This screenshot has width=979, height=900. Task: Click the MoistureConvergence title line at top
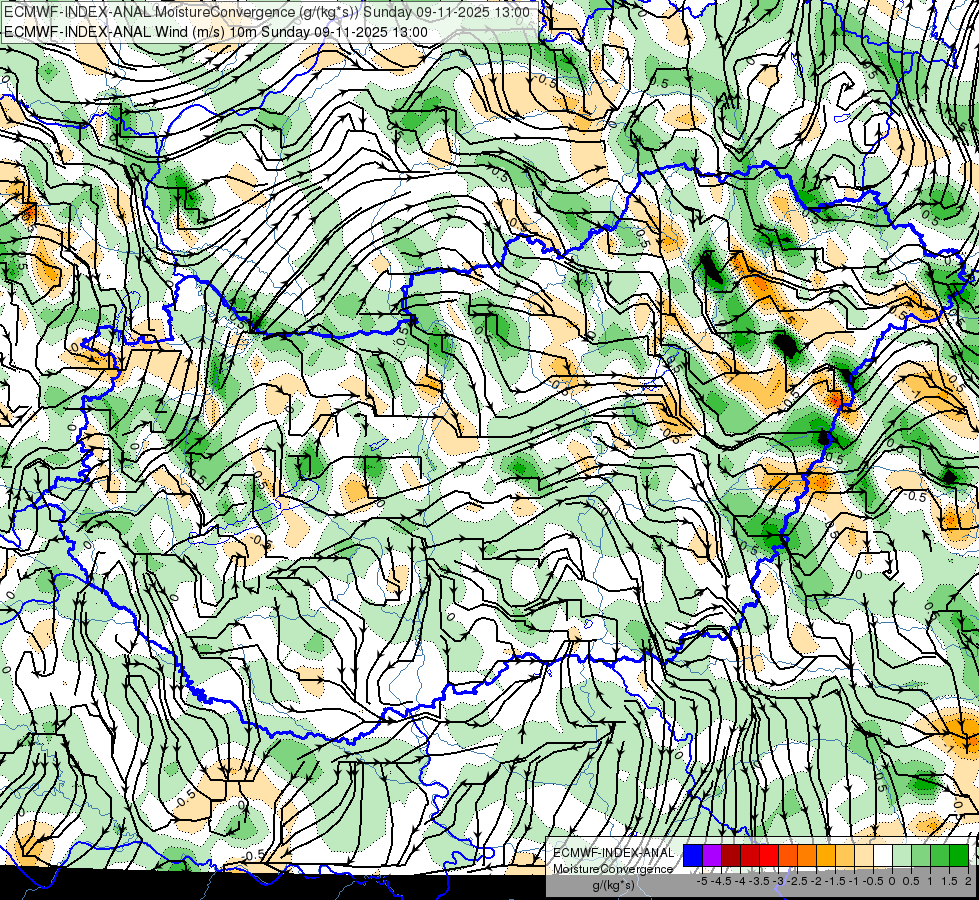pyautogui.click(x=267, y=12)
